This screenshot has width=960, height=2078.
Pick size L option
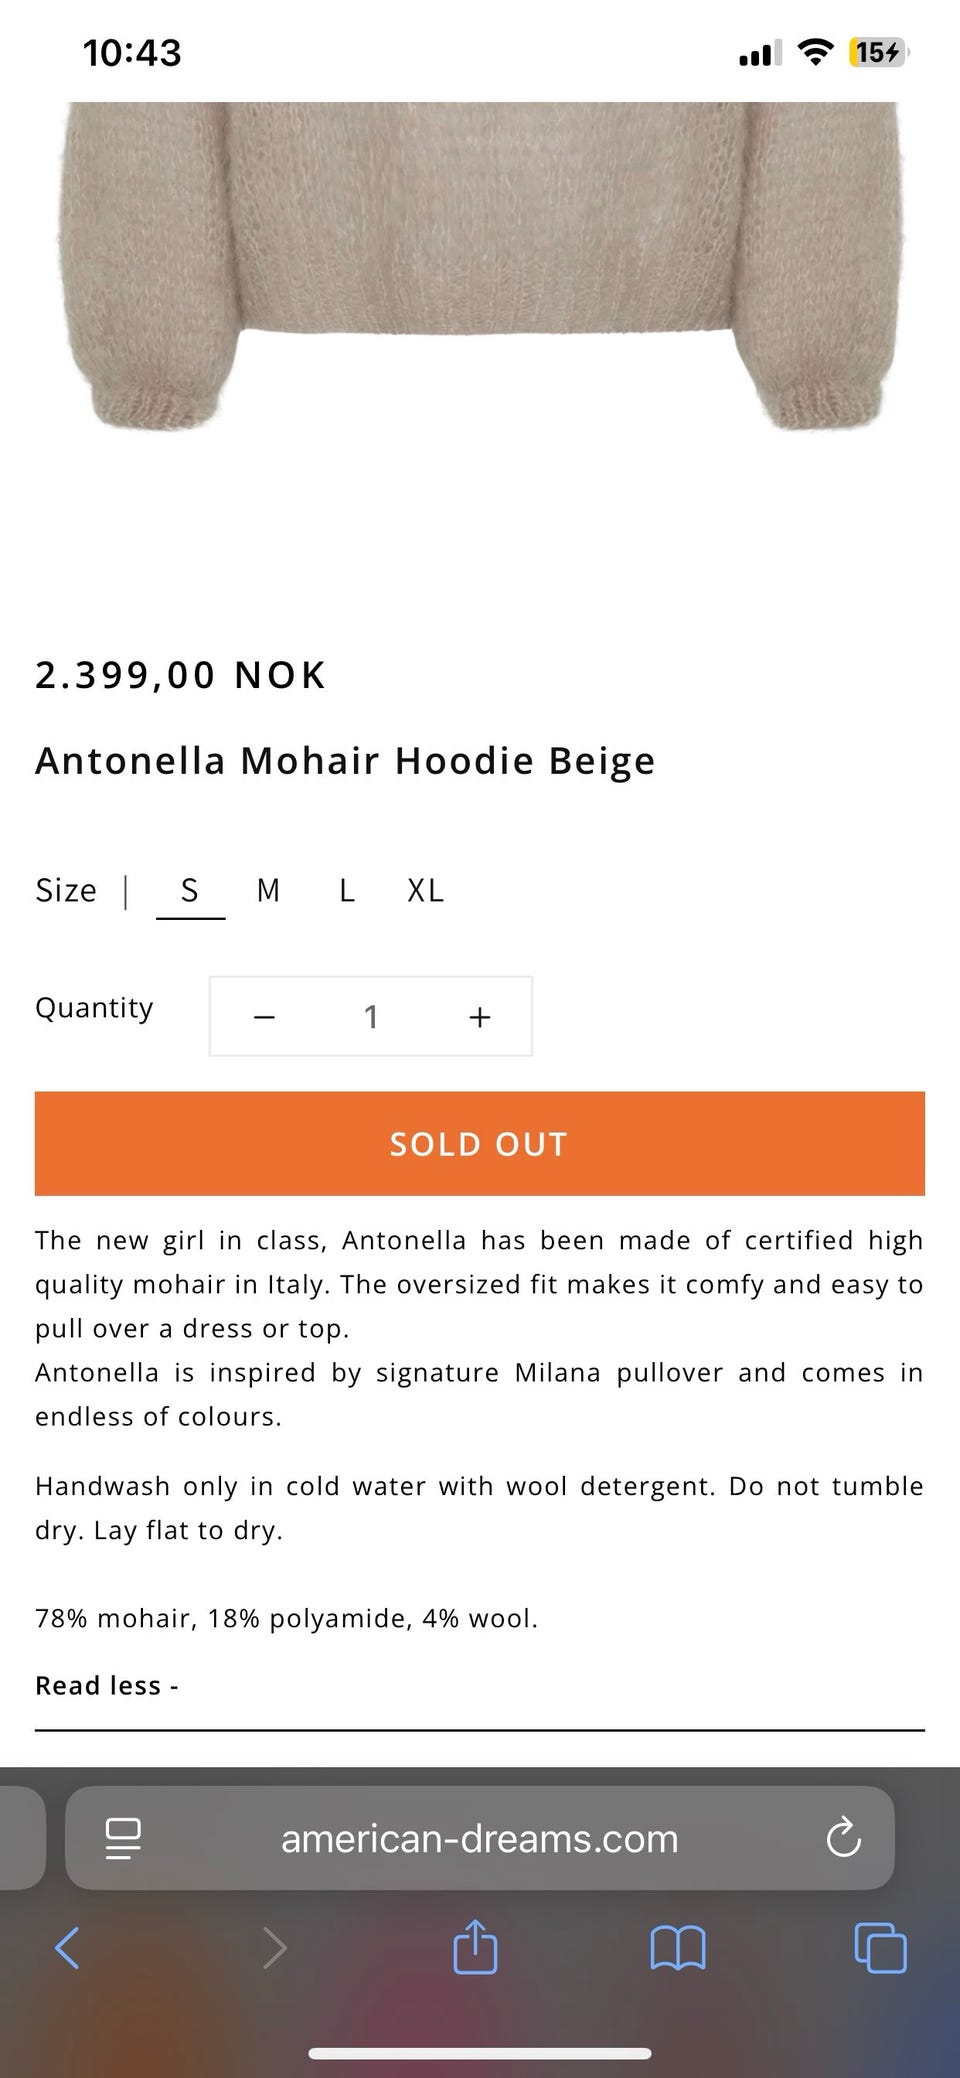347,890
